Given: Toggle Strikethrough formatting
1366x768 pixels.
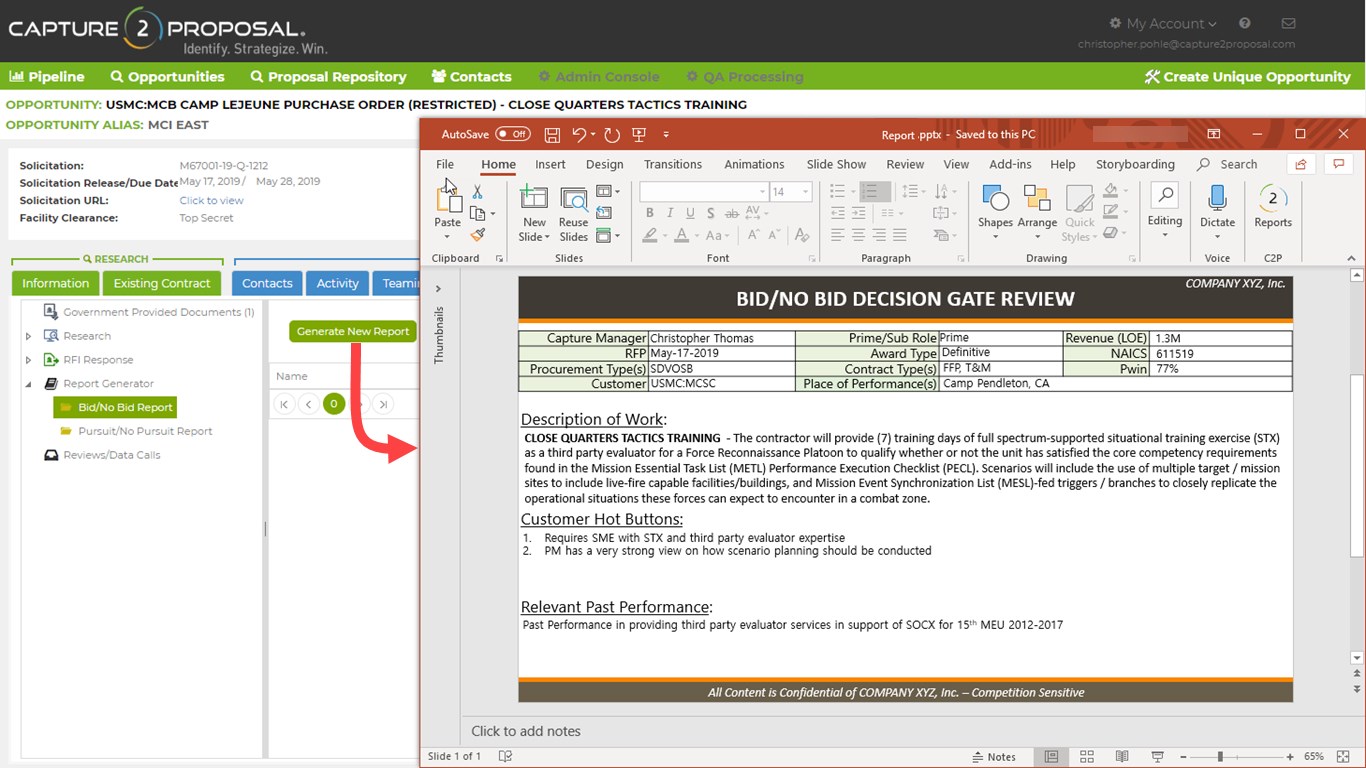Looking at the screenshot, I should [x=732, y=213].
